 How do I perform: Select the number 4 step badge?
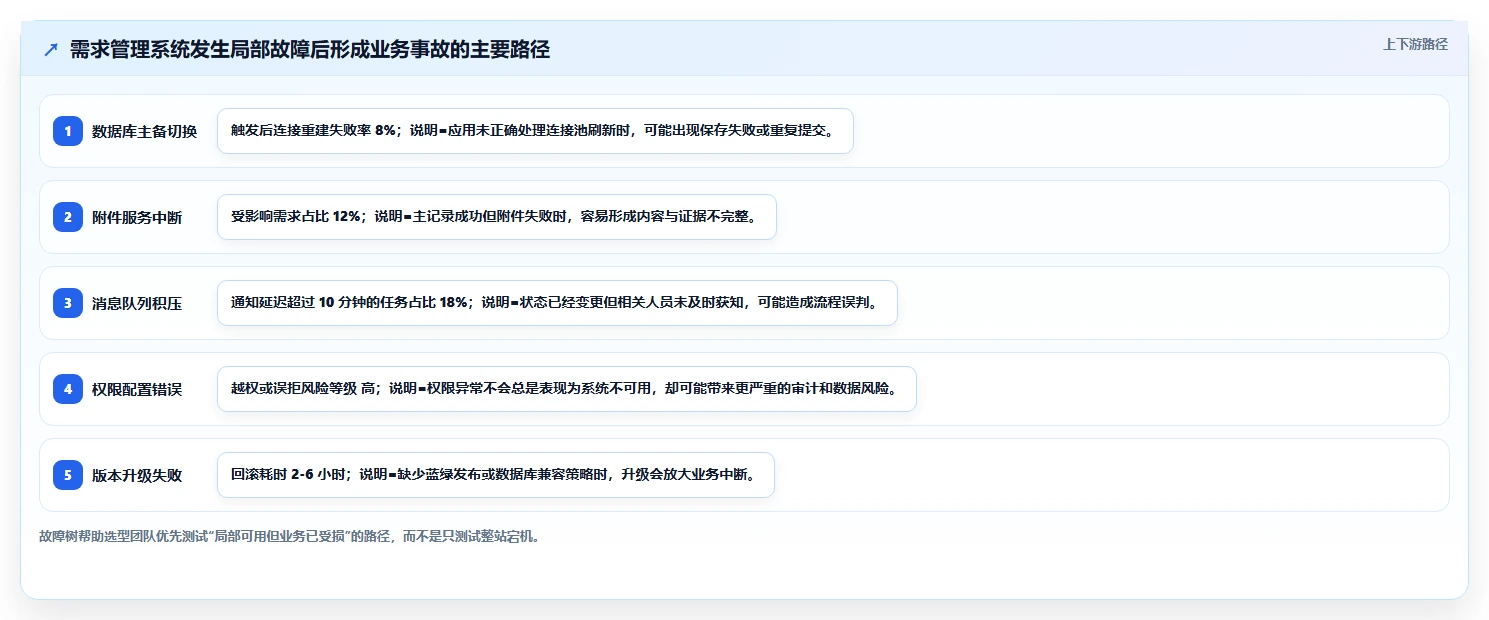click(x=68, y=389)
